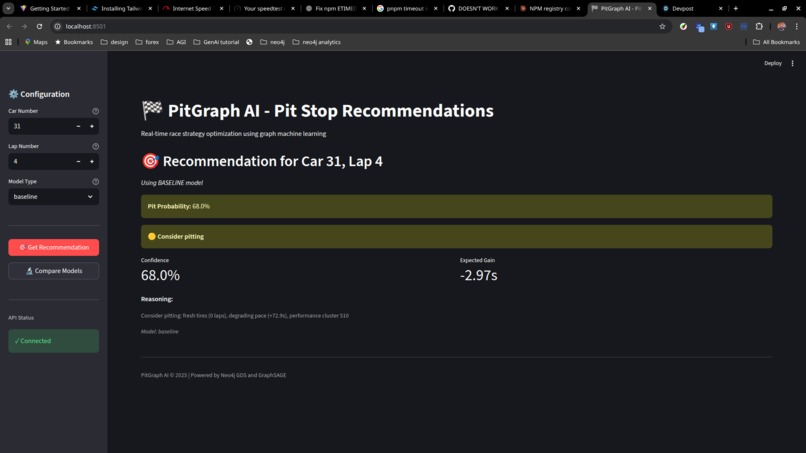Screen dimensions: 806x453
Task: Go back with the browser back arrow
Action: [x=9, y=26]
